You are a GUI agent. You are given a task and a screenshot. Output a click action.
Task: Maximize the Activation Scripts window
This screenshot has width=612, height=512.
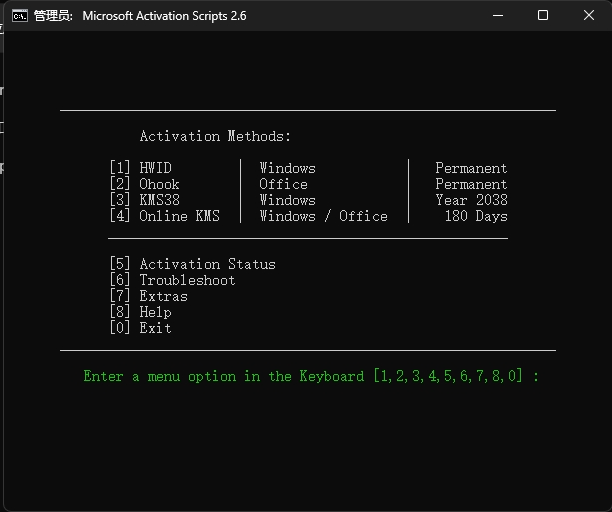543,16
